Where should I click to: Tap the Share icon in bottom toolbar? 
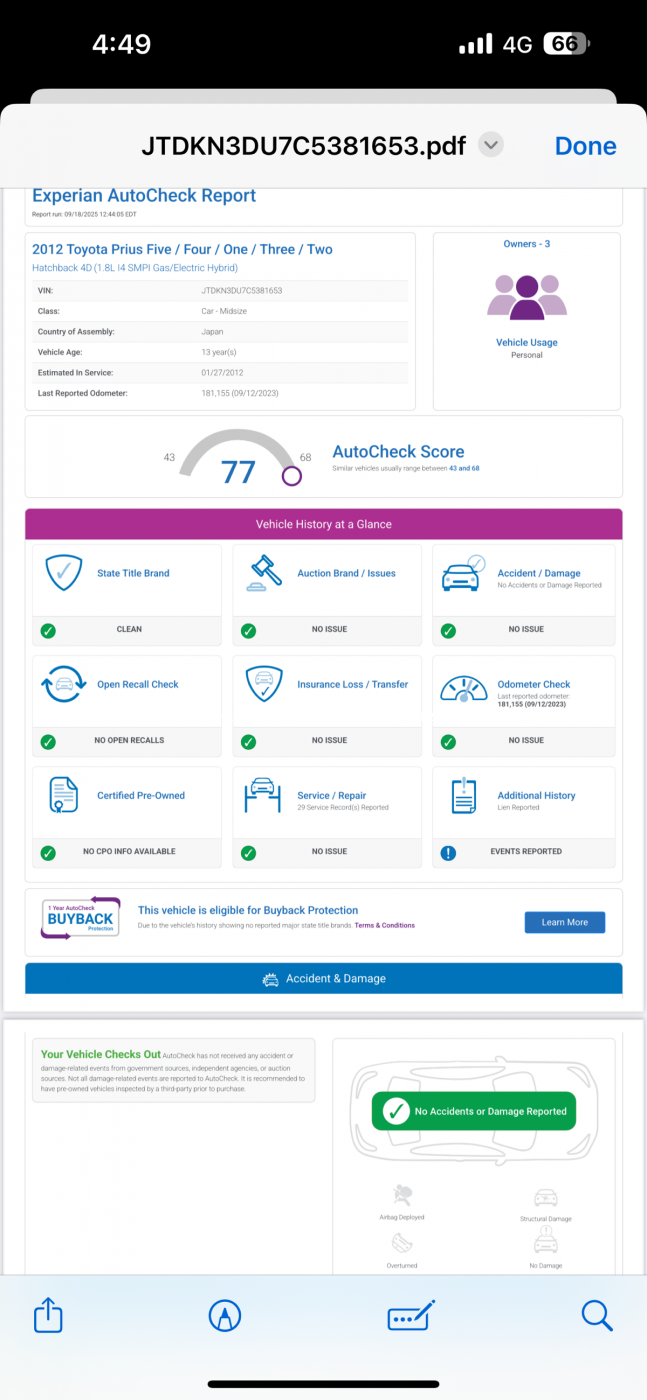click(48, 1315)
